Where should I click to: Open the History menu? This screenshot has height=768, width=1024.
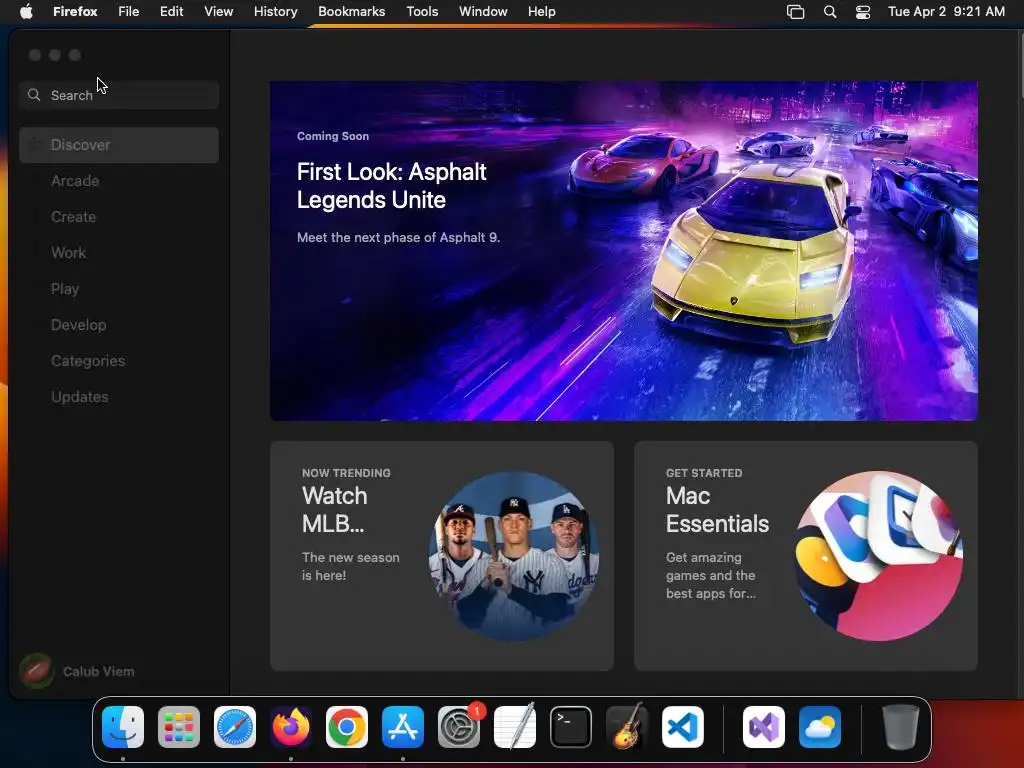[x=276, y=12]
